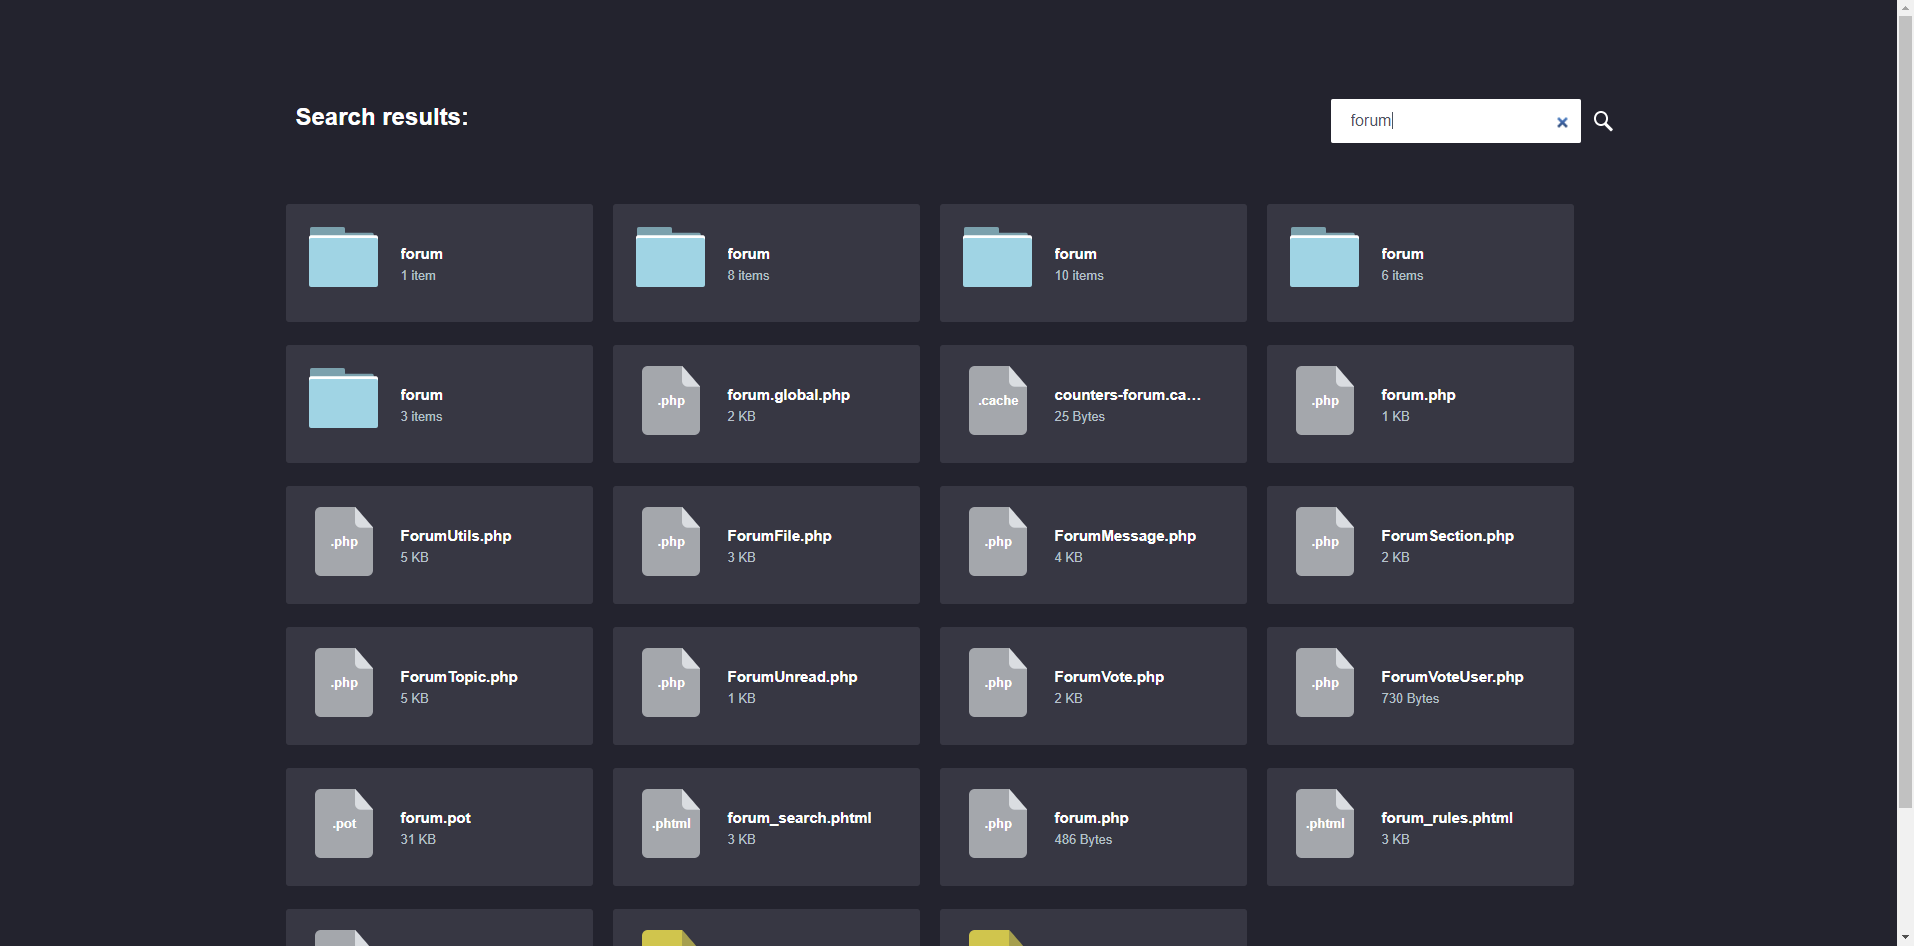The image size is (1914, 946).
Task: Open ForumMessage.php file
Action: (x=1093, y=545)
